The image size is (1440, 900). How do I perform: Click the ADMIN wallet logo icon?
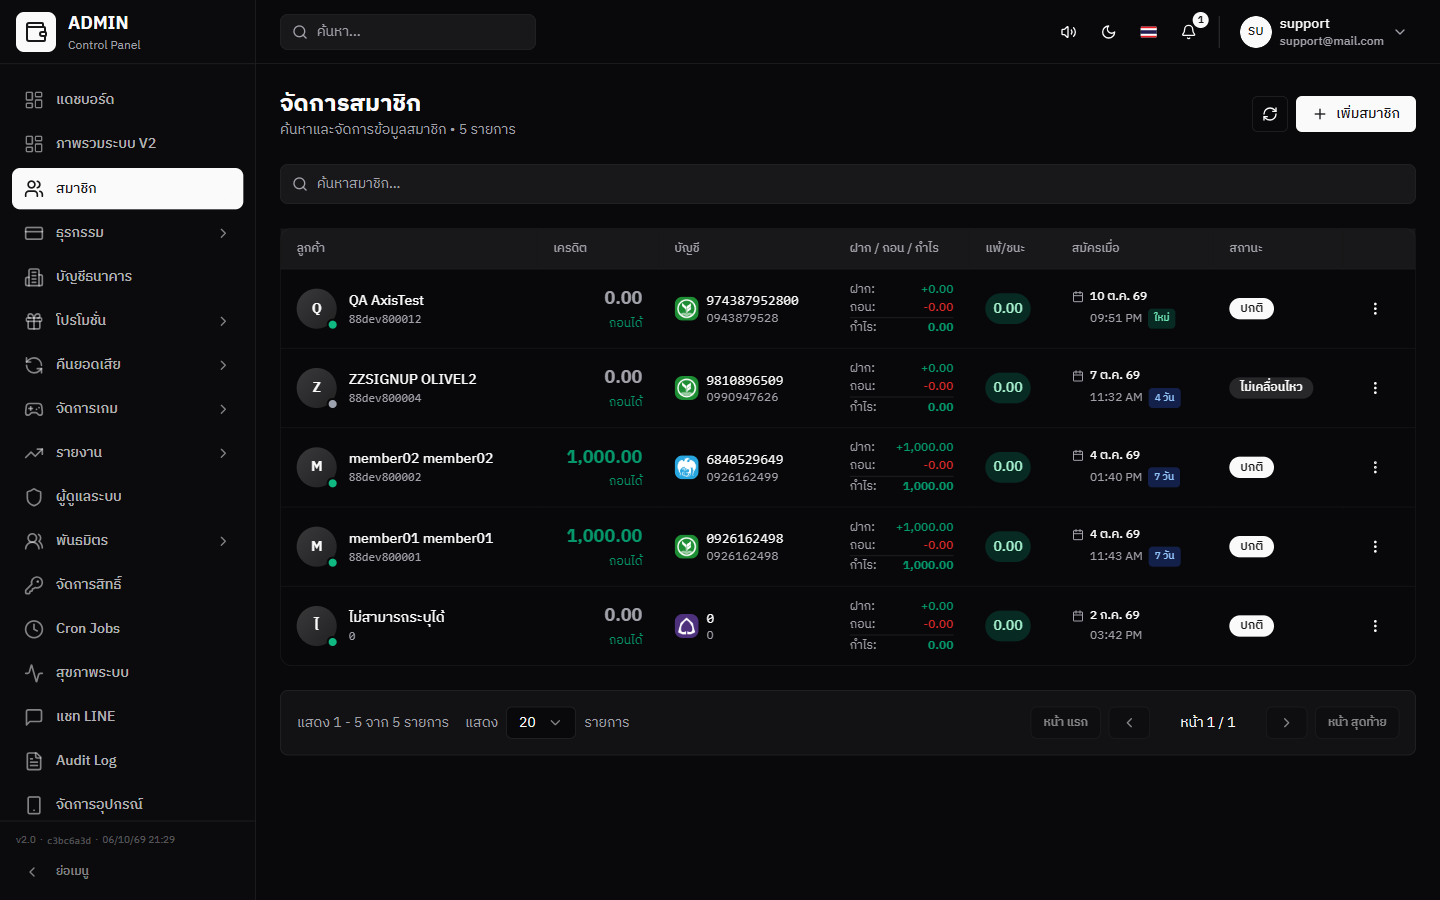click(36, 32)
